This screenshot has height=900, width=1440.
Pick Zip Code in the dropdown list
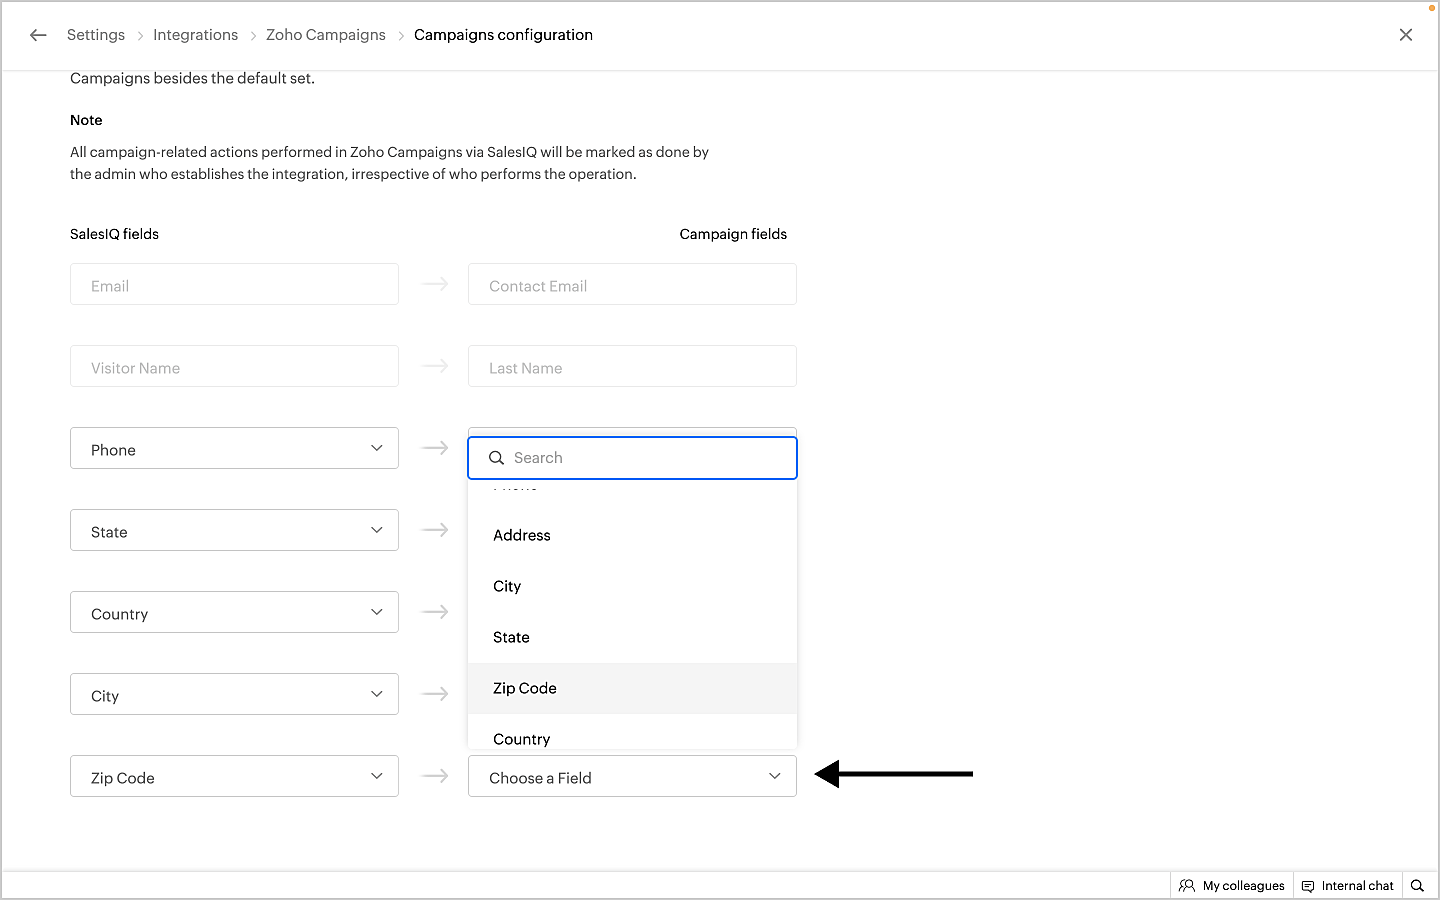pyautogui.click(x=525, y=689)
